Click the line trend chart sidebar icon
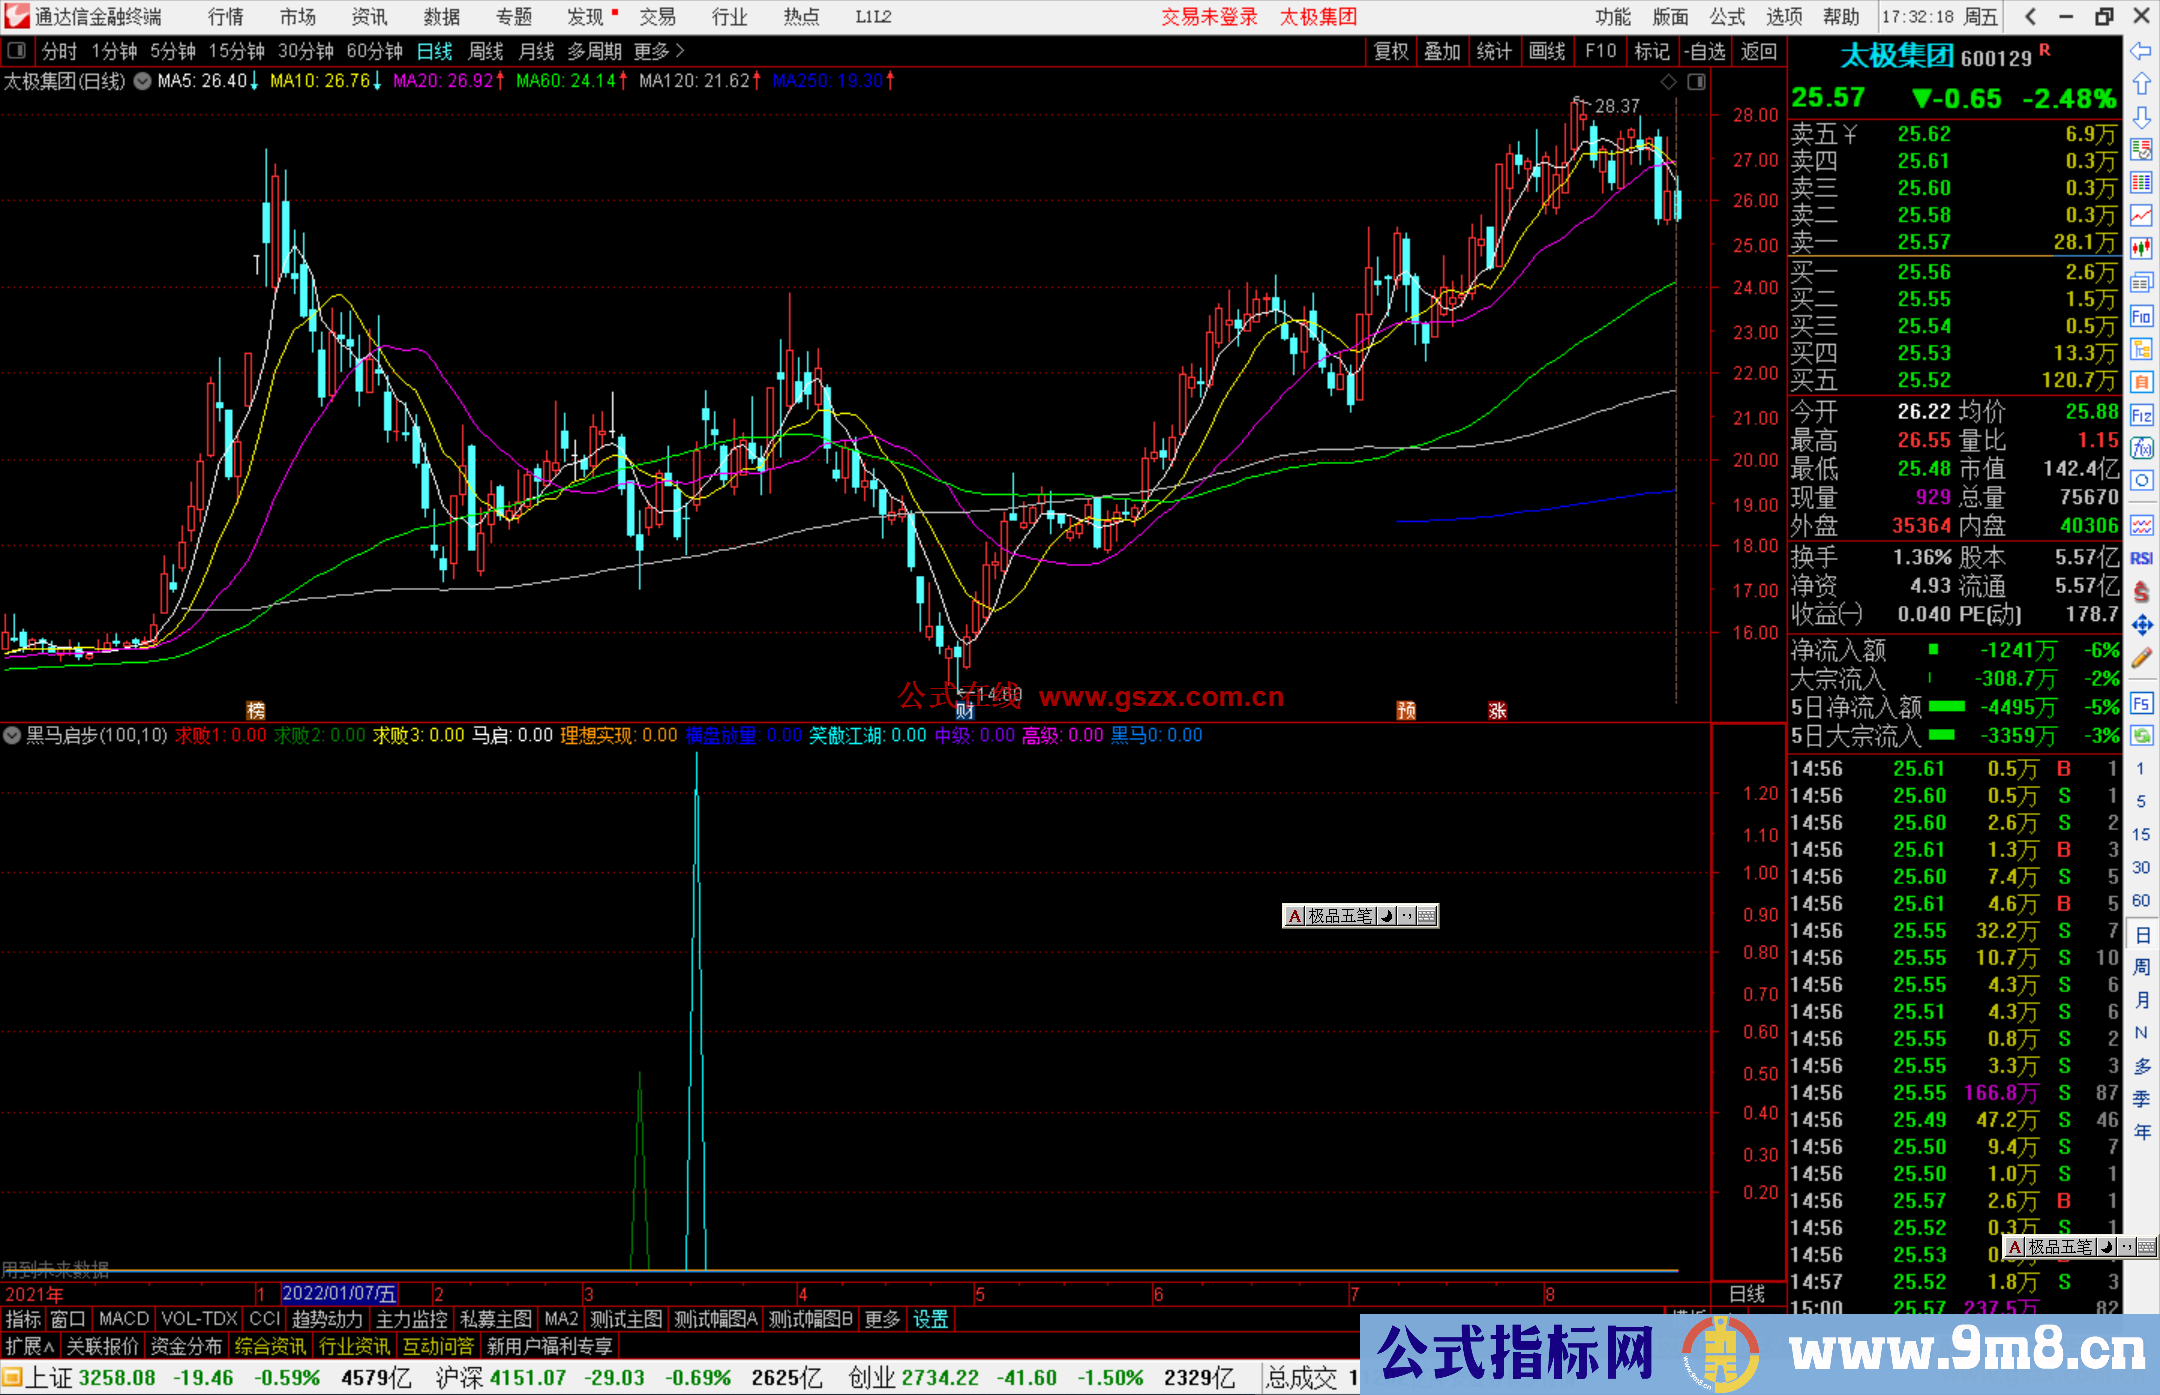 (x=2141, y=215)
